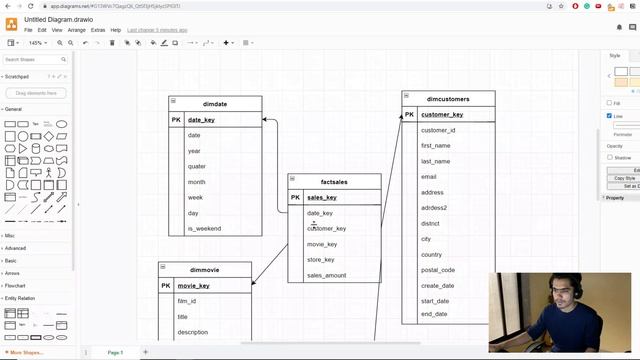The width and height of the screenshot is (640, 360).
Task: Open the connection arrow style dropdown
Action: point(192,43)
